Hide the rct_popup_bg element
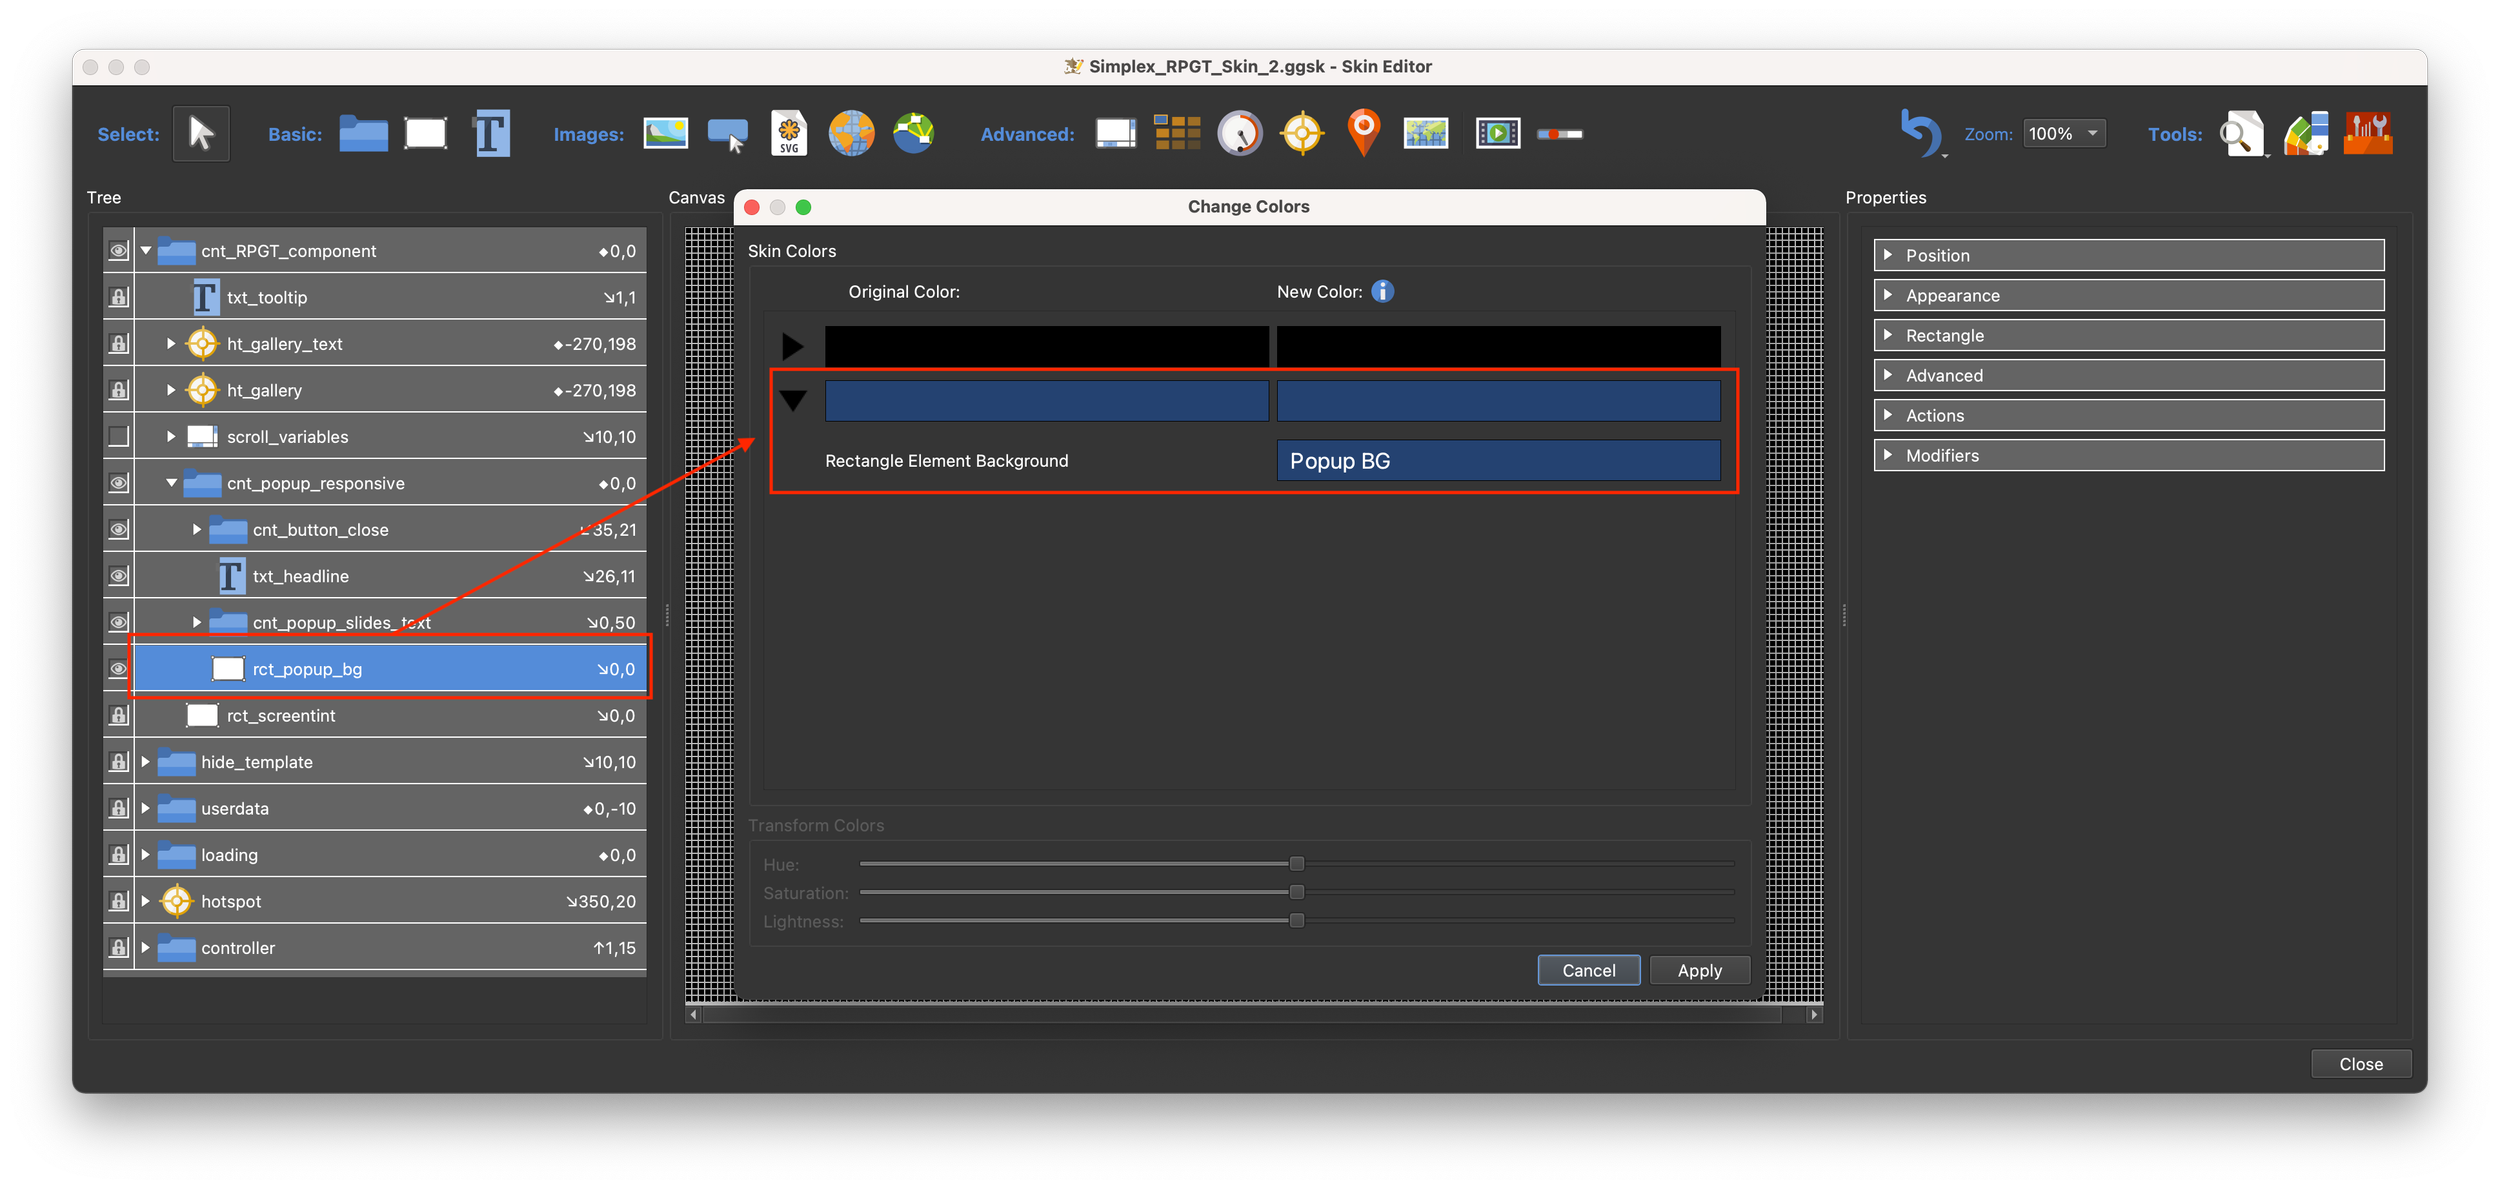The height and width of the screenshot is (1189, 2500). click(x=118, y=669)
